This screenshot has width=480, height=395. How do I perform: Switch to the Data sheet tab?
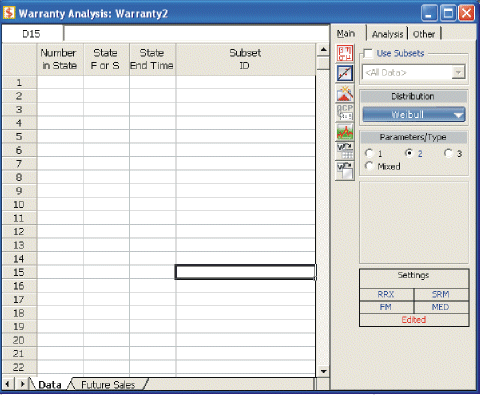(50, 385)
